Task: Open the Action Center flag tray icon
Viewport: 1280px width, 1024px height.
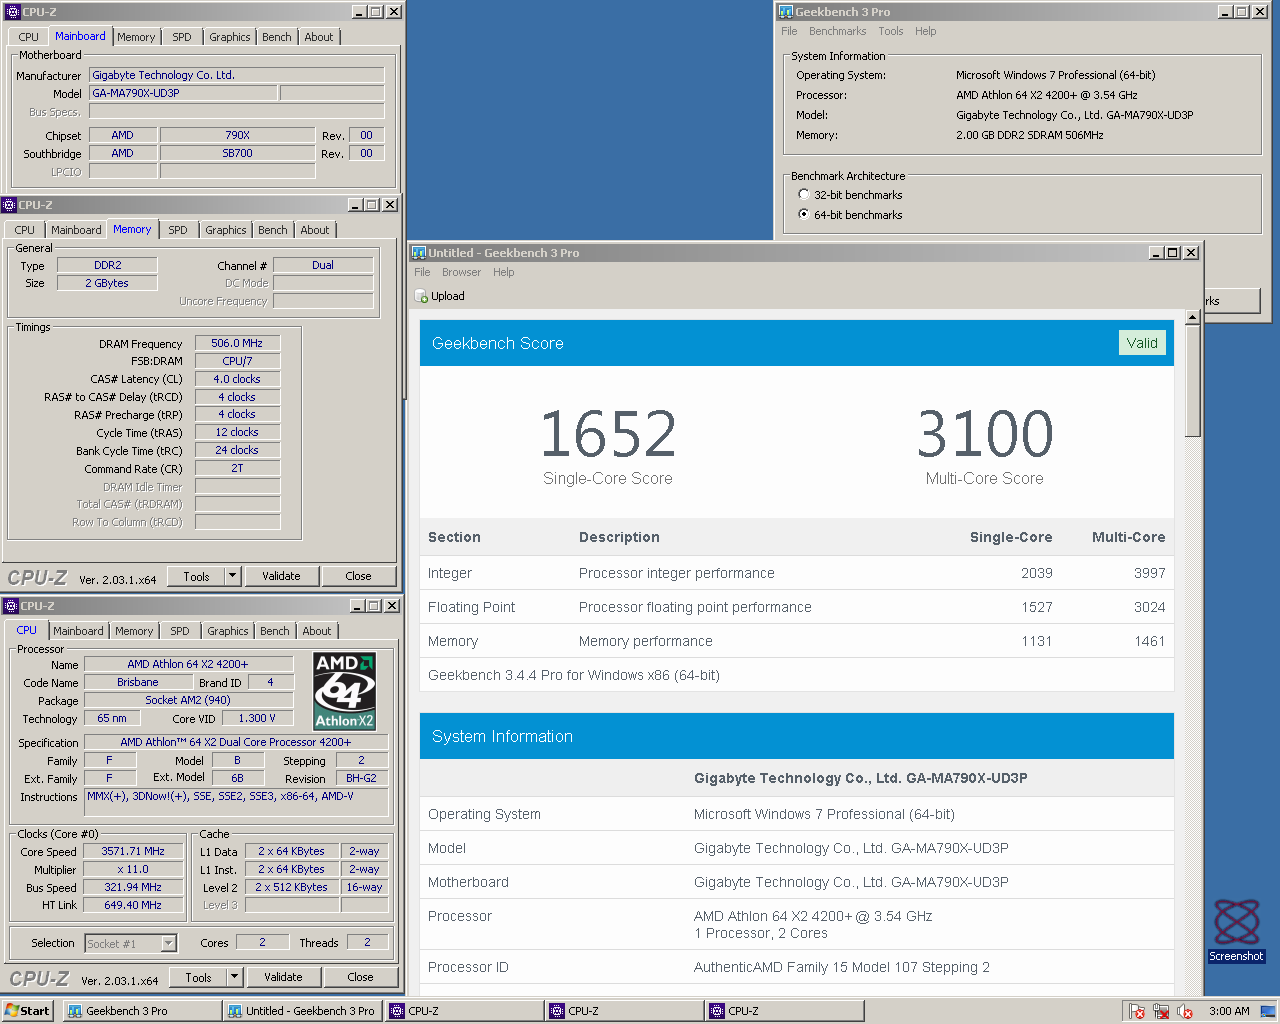Action: coord(1137,1011)
